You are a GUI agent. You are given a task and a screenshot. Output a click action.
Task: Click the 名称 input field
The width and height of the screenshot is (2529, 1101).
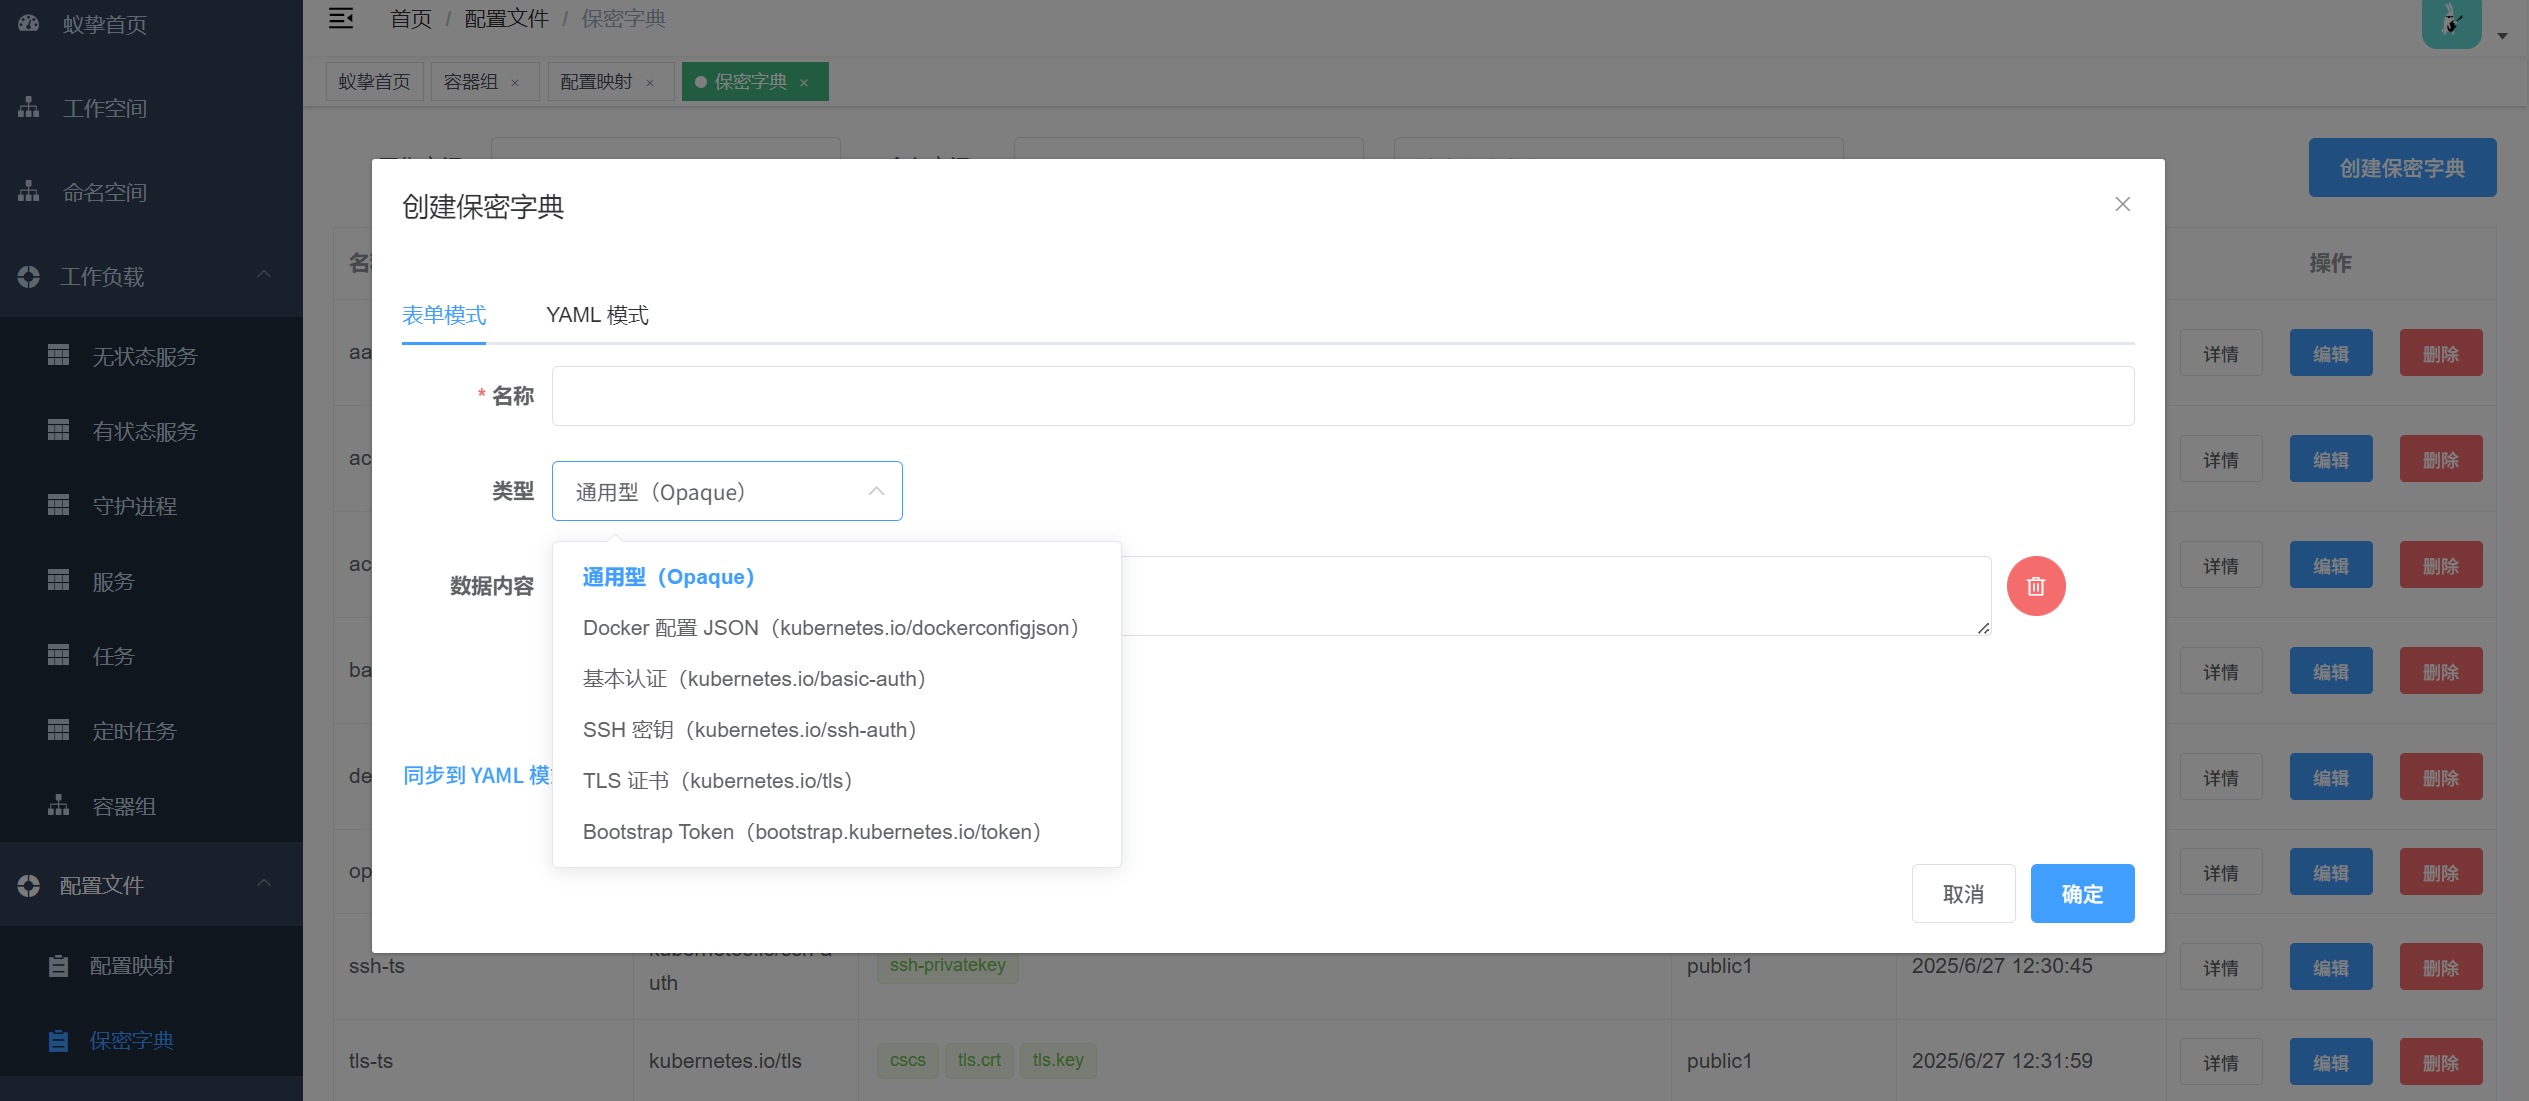click(x=1342, y=396)
